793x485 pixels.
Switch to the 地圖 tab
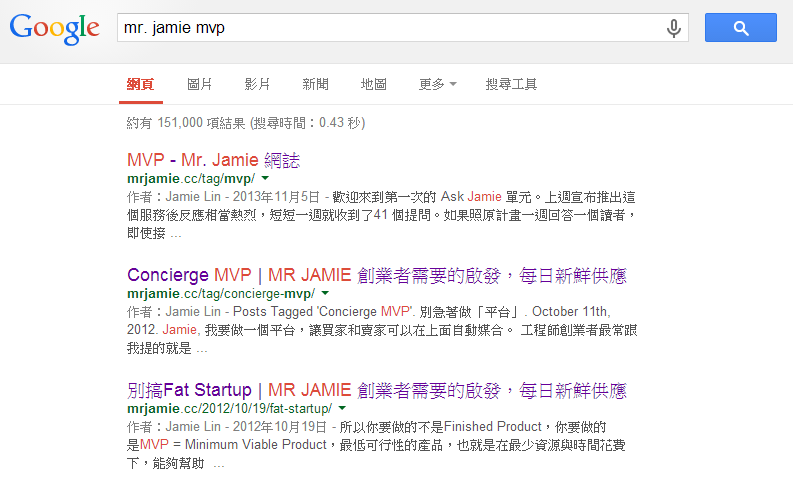[x=374, y=84]
